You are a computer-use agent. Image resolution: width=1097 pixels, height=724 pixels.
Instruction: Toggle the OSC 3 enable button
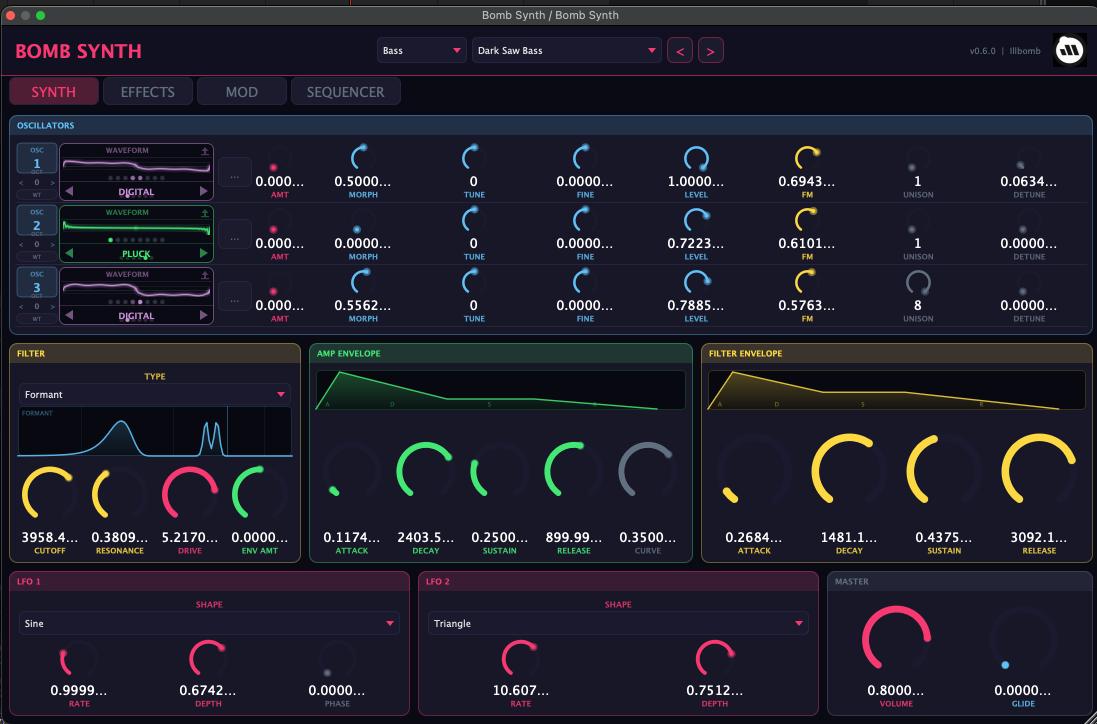click(36, 285)
